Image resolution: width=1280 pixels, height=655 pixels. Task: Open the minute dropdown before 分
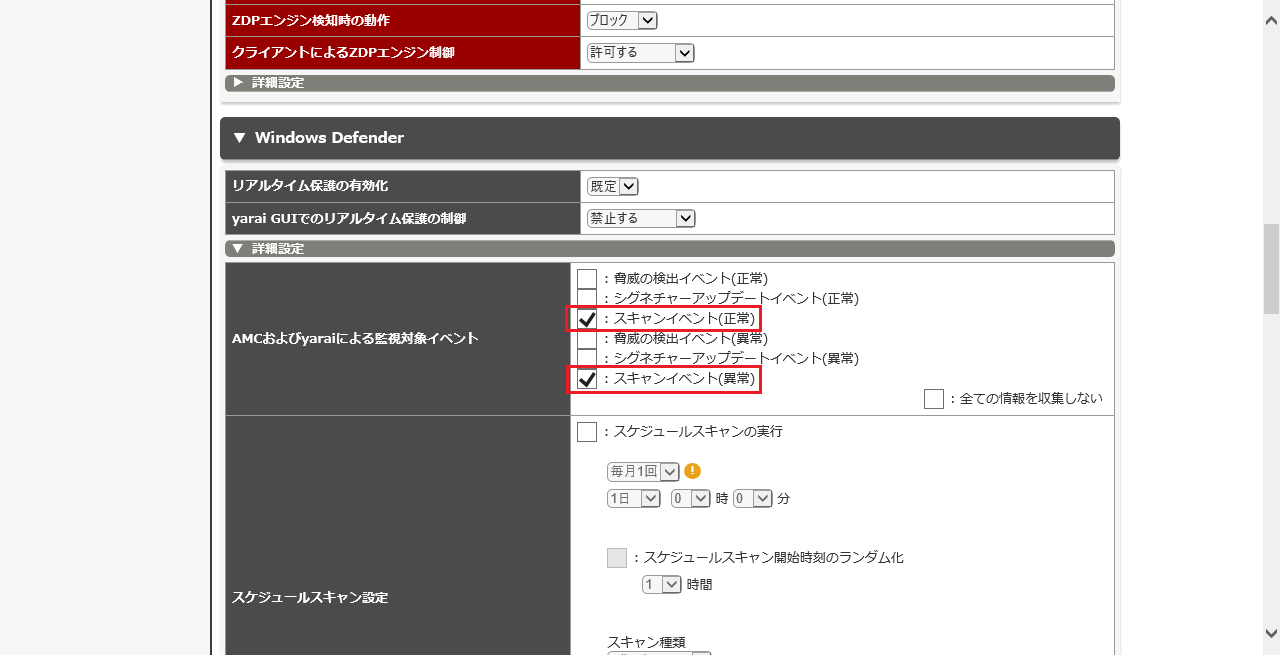click(753, 498)
